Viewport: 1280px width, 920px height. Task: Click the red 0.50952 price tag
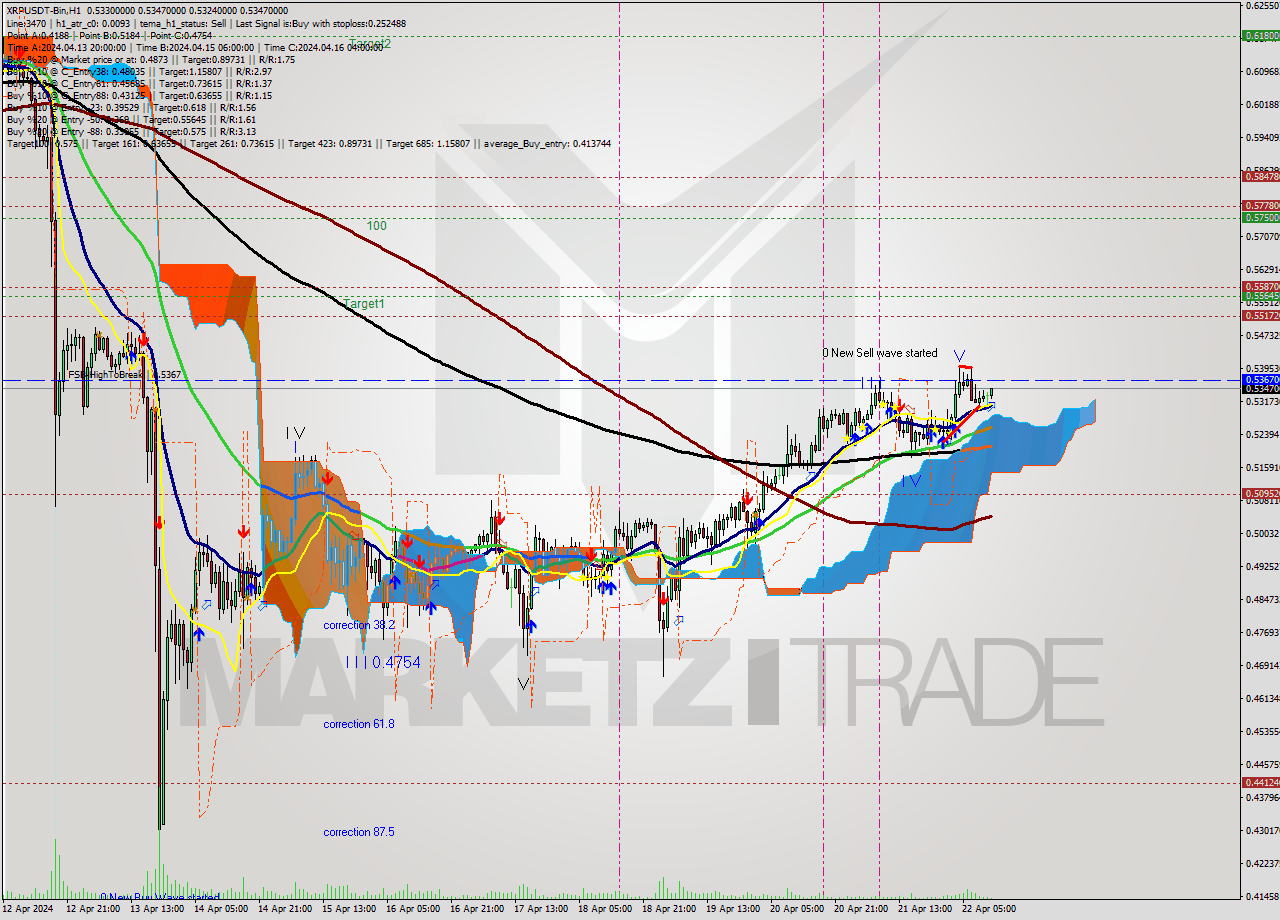click(1260, 494)
